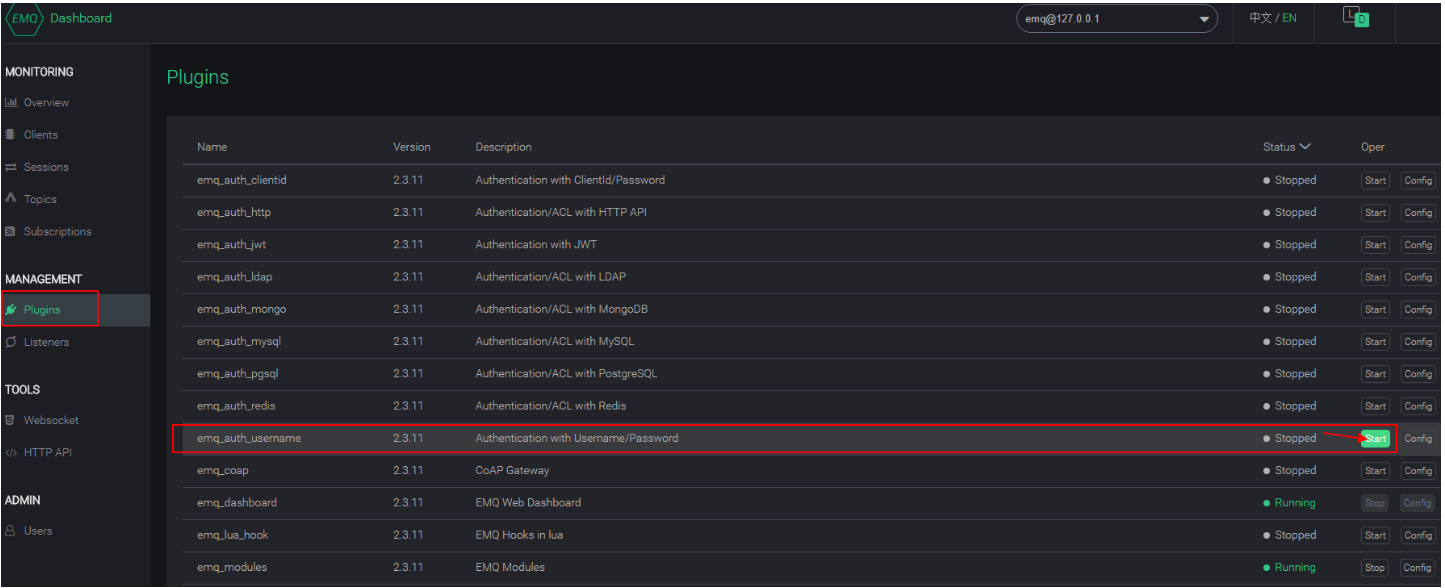
Task: Start the emq_auth_ldap plugin
Action: (1375, 277)
